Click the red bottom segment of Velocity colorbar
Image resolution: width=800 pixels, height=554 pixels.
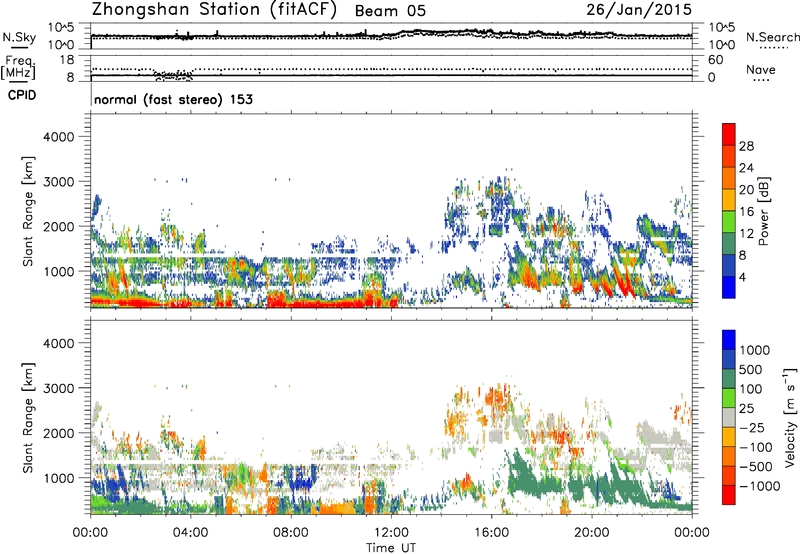tap(729, 495)
